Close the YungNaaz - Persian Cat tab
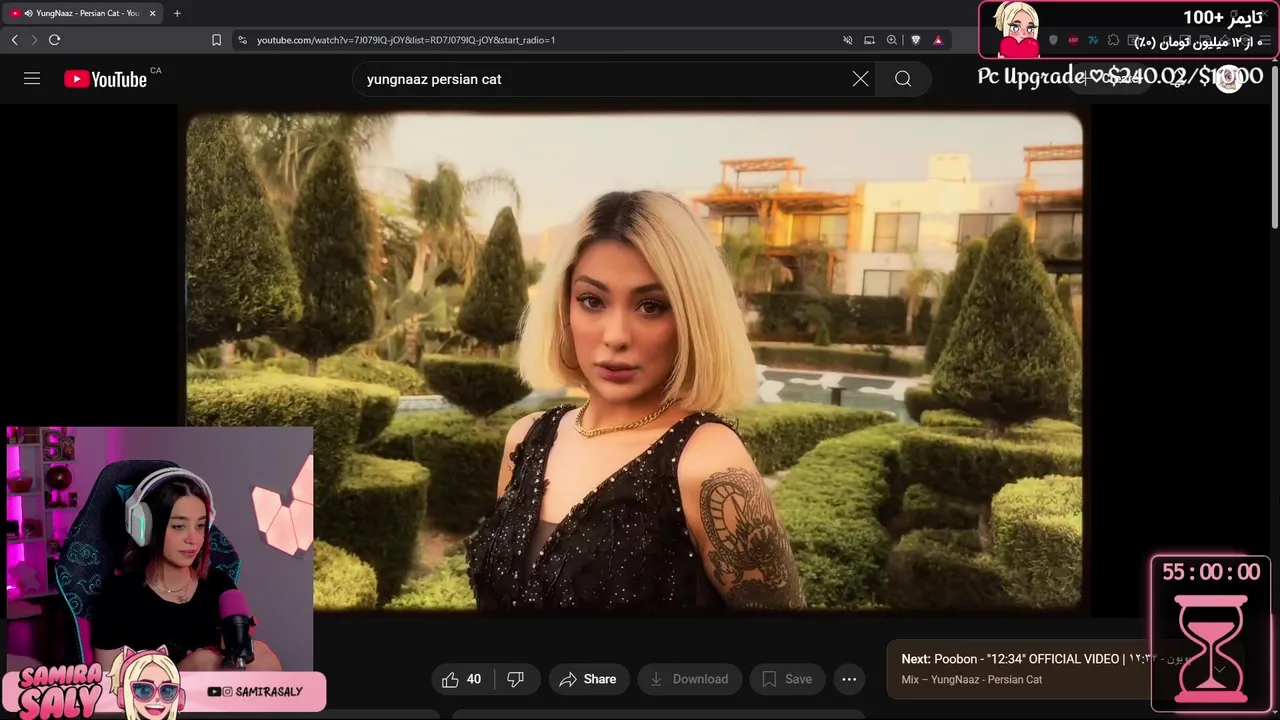 pos(152,13)
